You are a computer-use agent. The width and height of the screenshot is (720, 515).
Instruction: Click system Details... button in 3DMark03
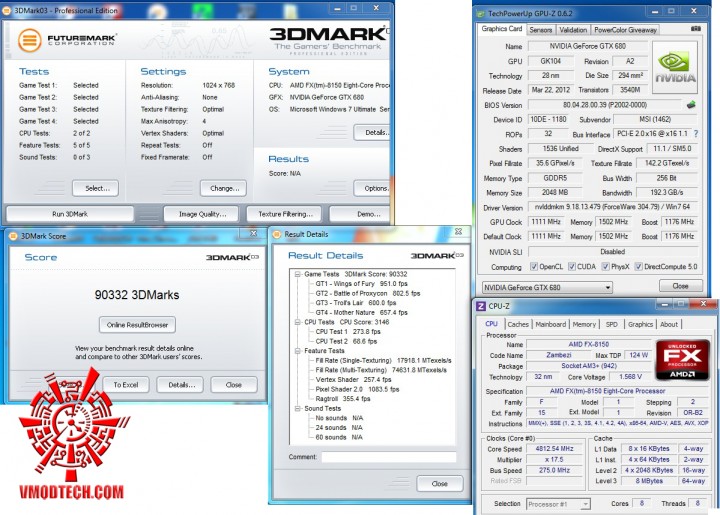click(x=372, y=133)
